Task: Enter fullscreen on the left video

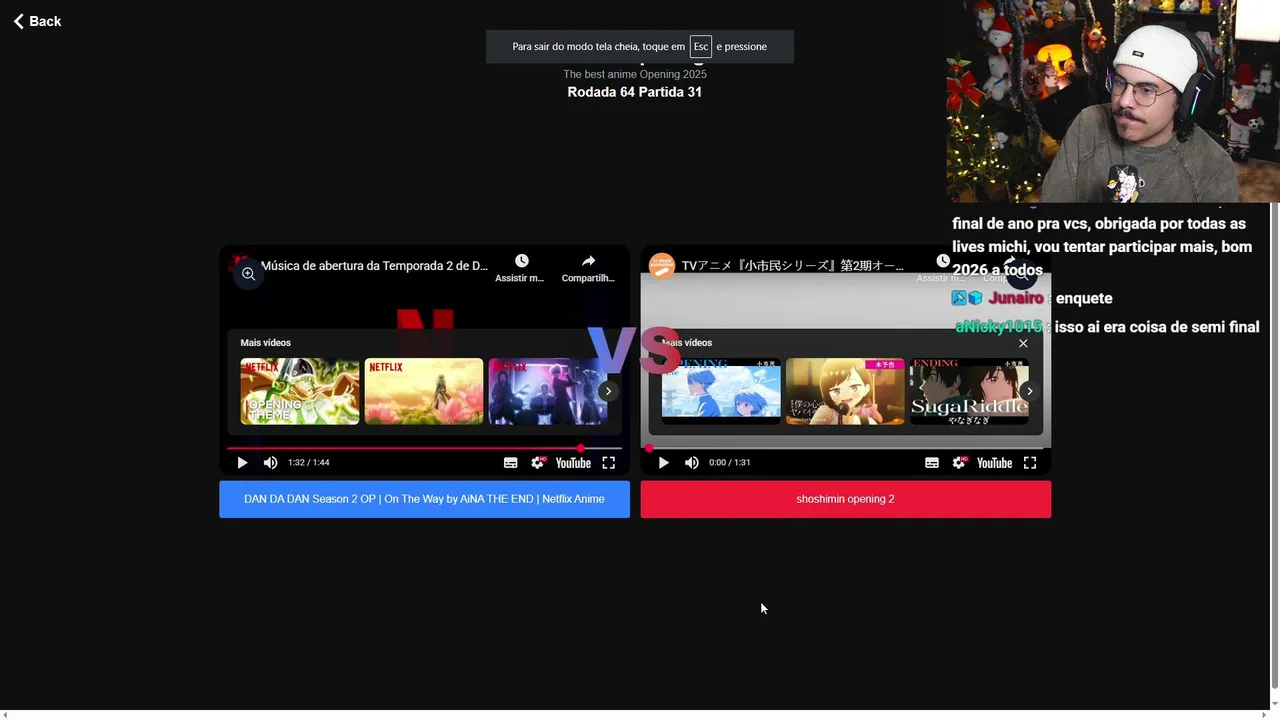Action: click(x=608, y=463)
